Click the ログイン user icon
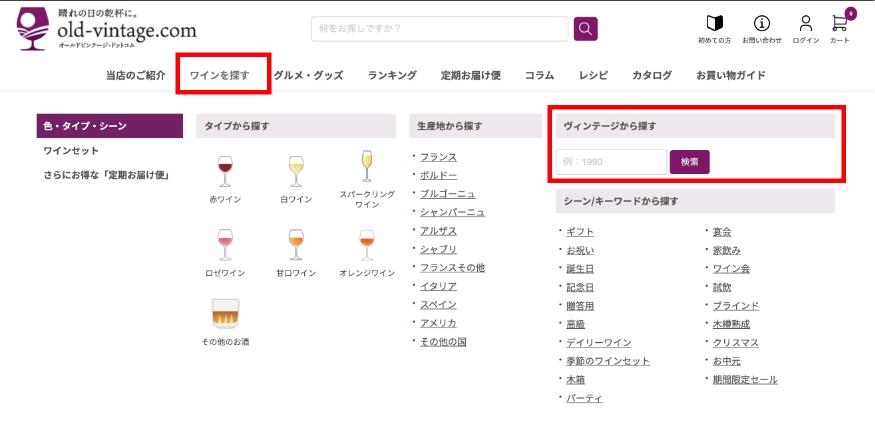 805,23
